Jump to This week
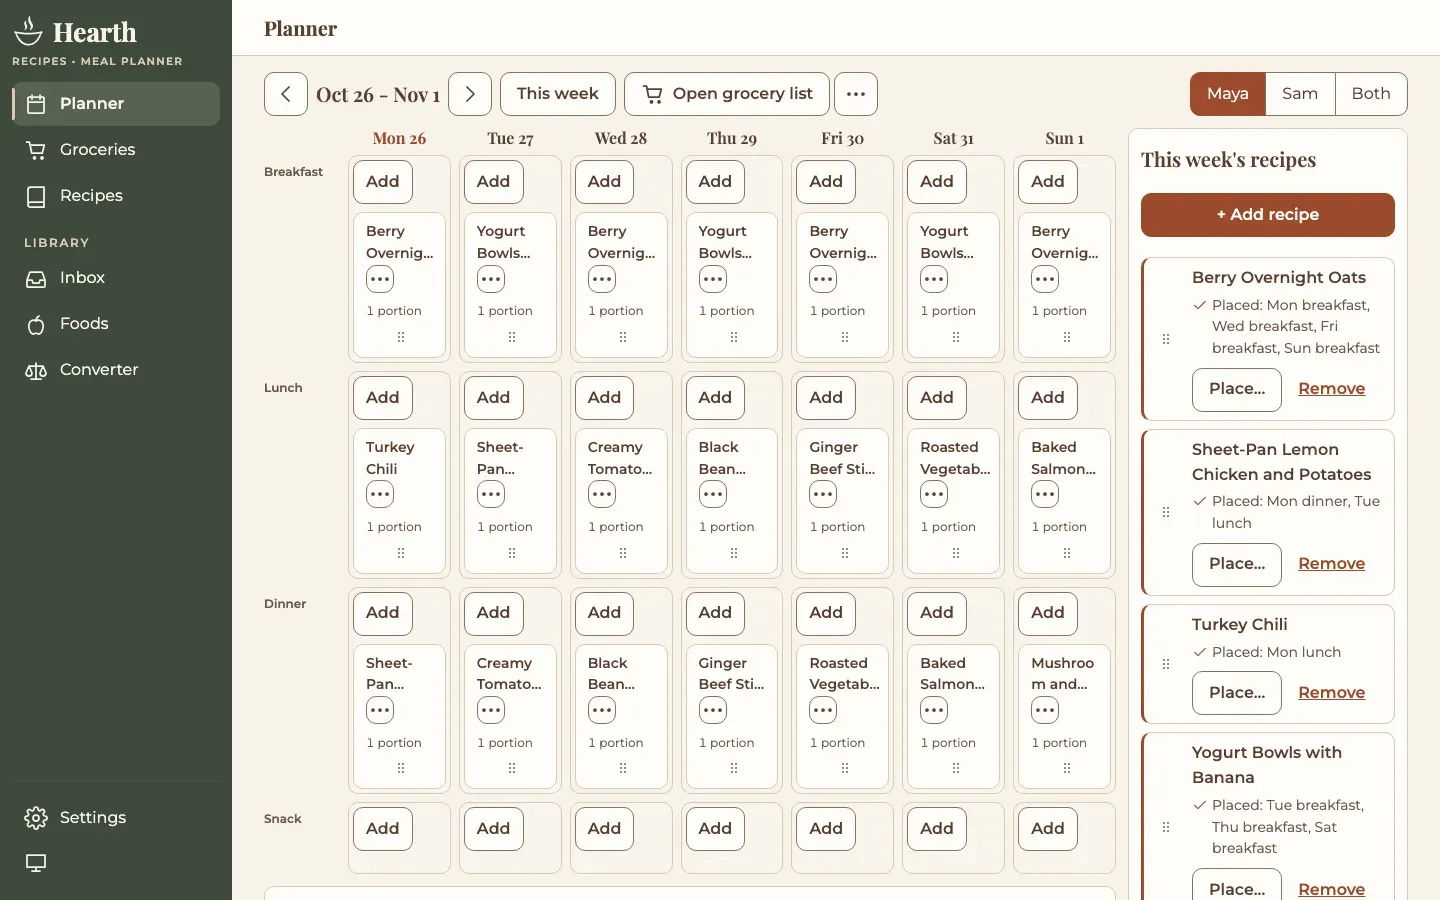 click(558, 94)
